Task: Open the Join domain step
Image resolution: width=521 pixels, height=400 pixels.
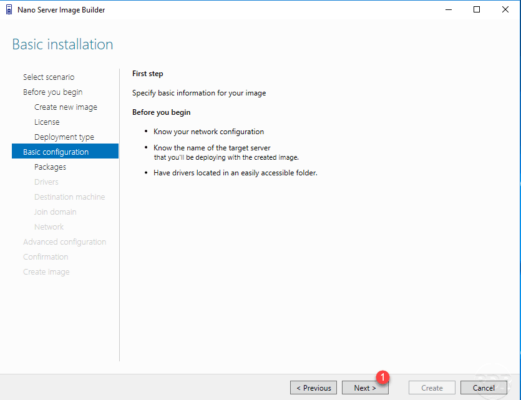Action: [55, 212]
